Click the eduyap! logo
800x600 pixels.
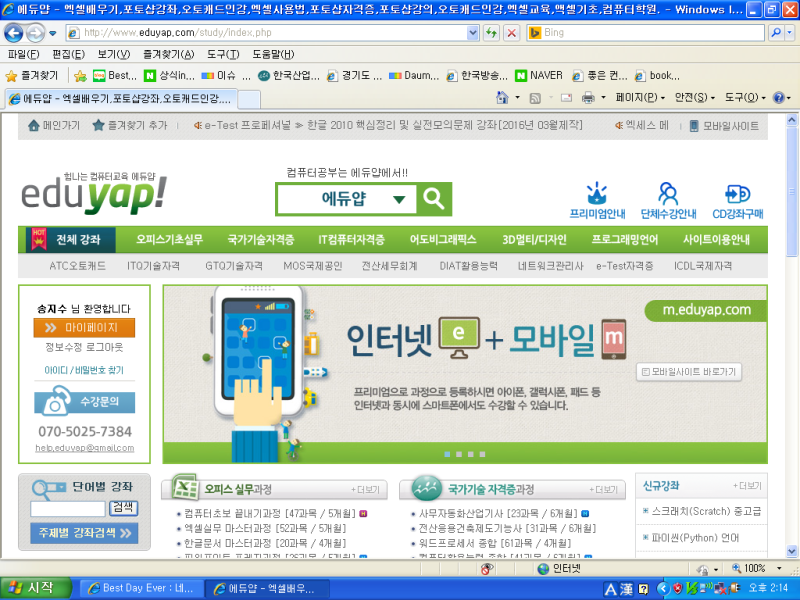click(94, 194)
